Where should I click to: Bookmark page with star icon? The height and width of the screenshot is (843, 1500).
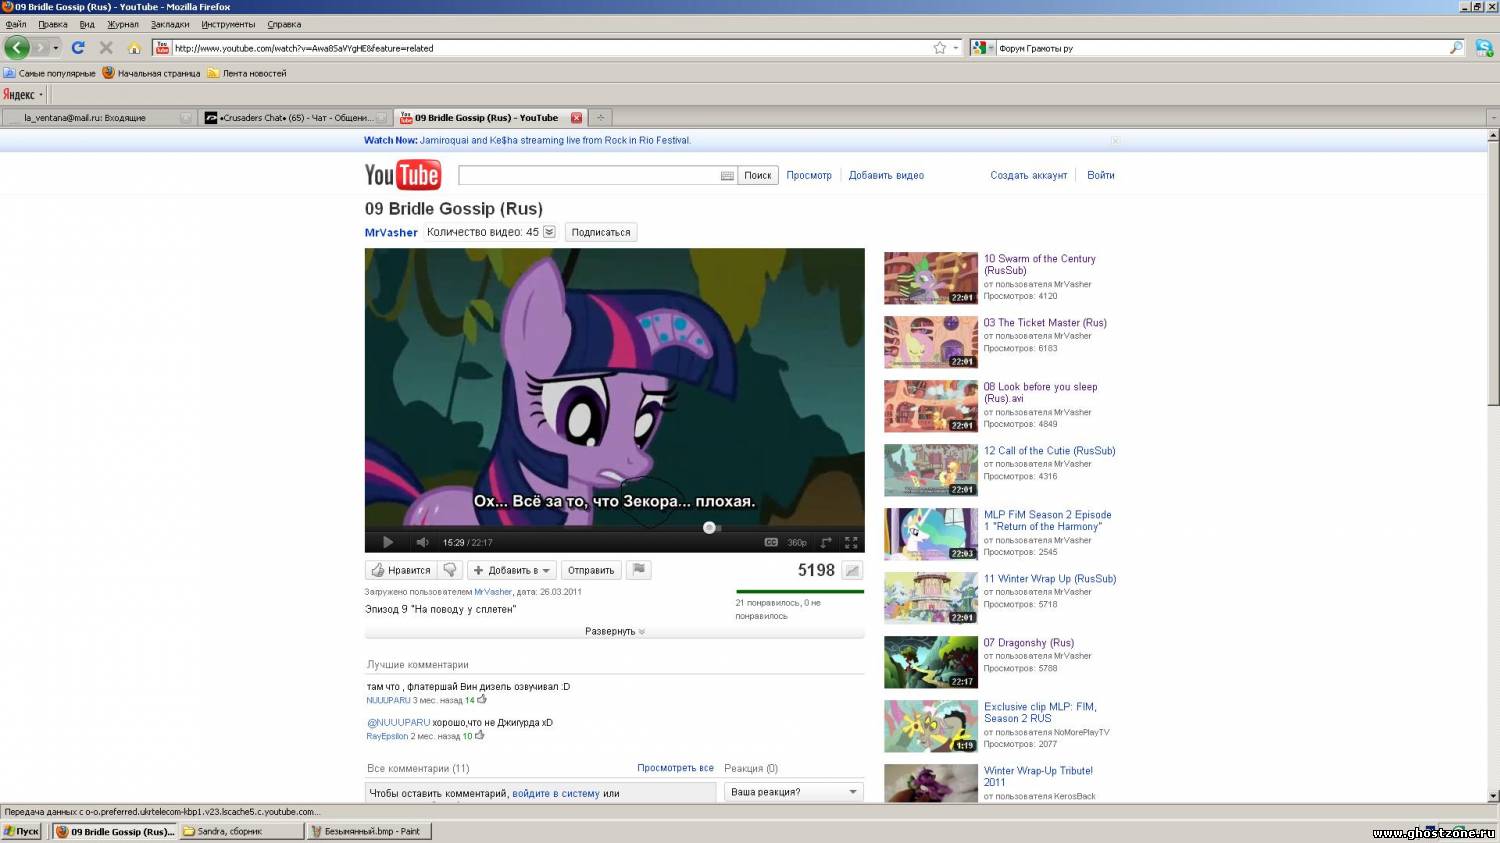(940, 47)
